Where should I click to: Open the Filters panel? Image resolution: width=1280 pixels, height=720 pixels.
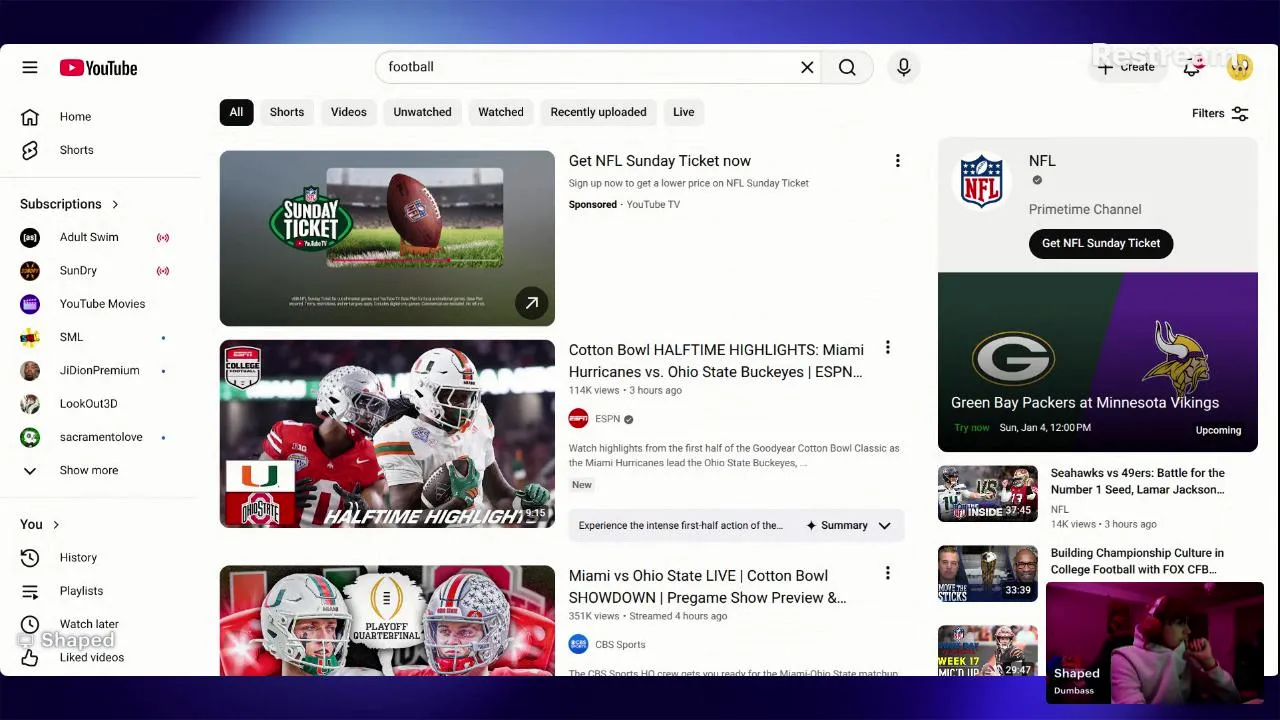tap(1220, 114)
